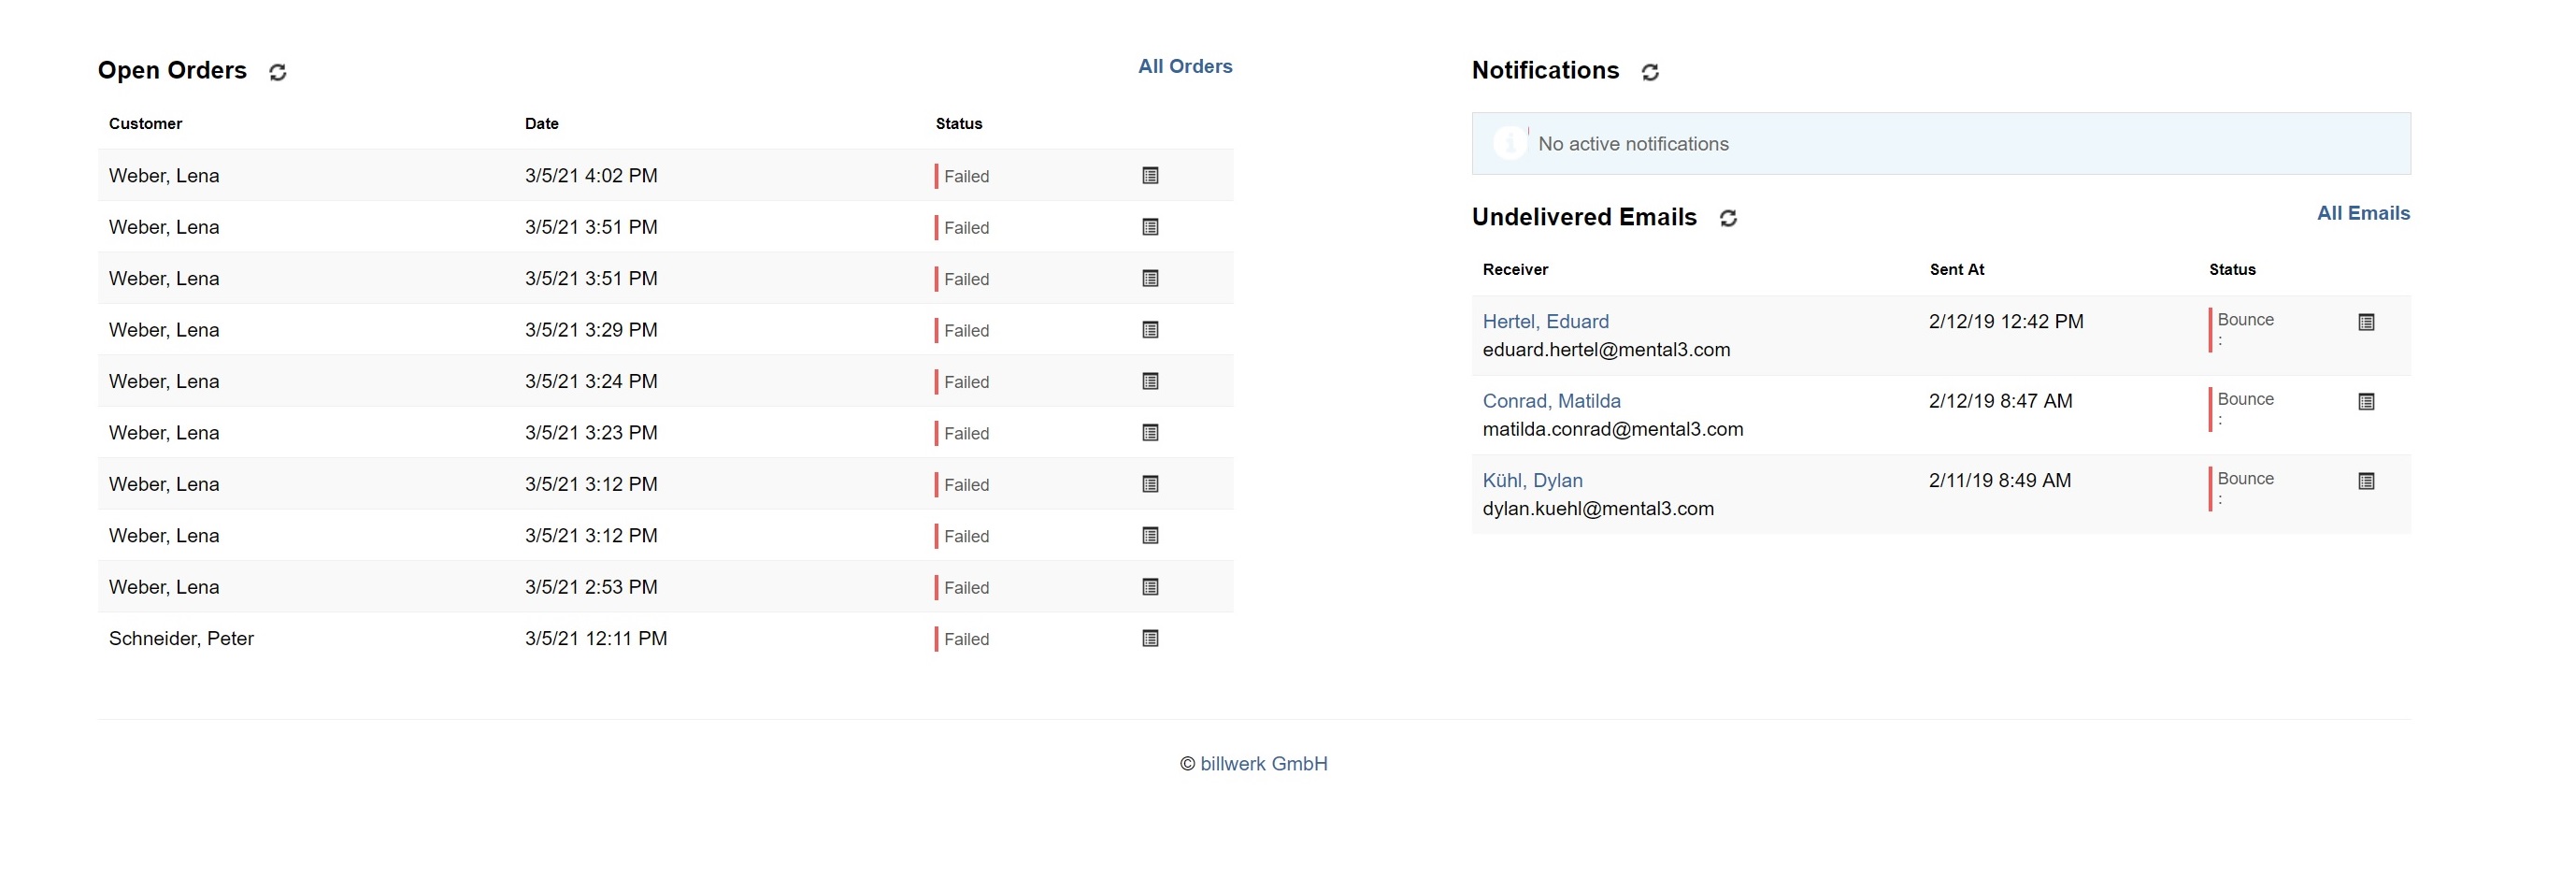Screen dimensions: 2576x877
Task: Click the Customer column header
Action: tap(145, 123)
